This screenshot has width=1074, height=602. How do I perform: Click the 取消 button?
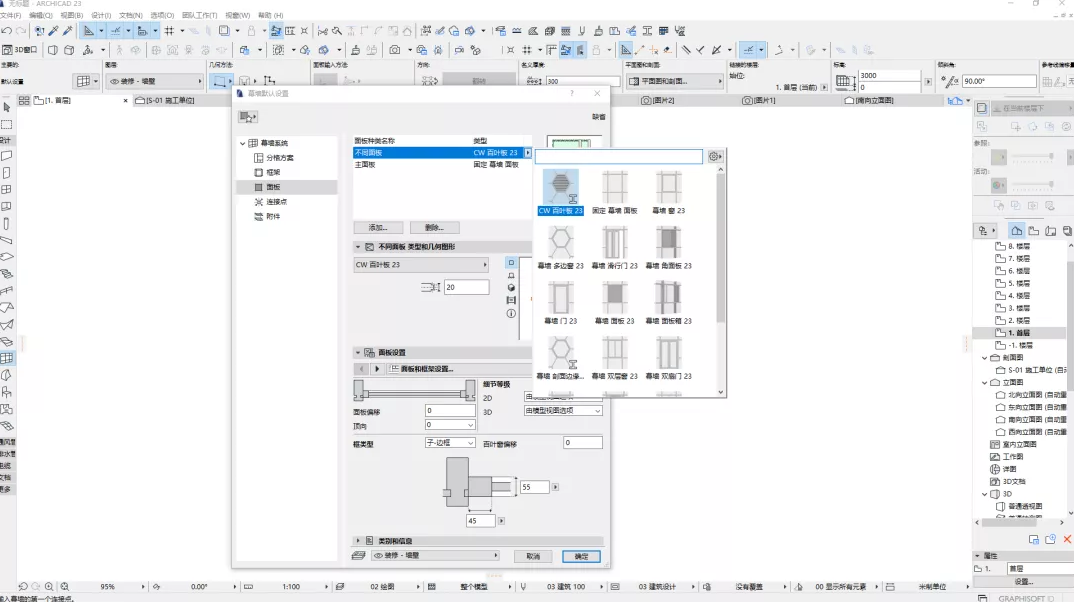[534, 556]
